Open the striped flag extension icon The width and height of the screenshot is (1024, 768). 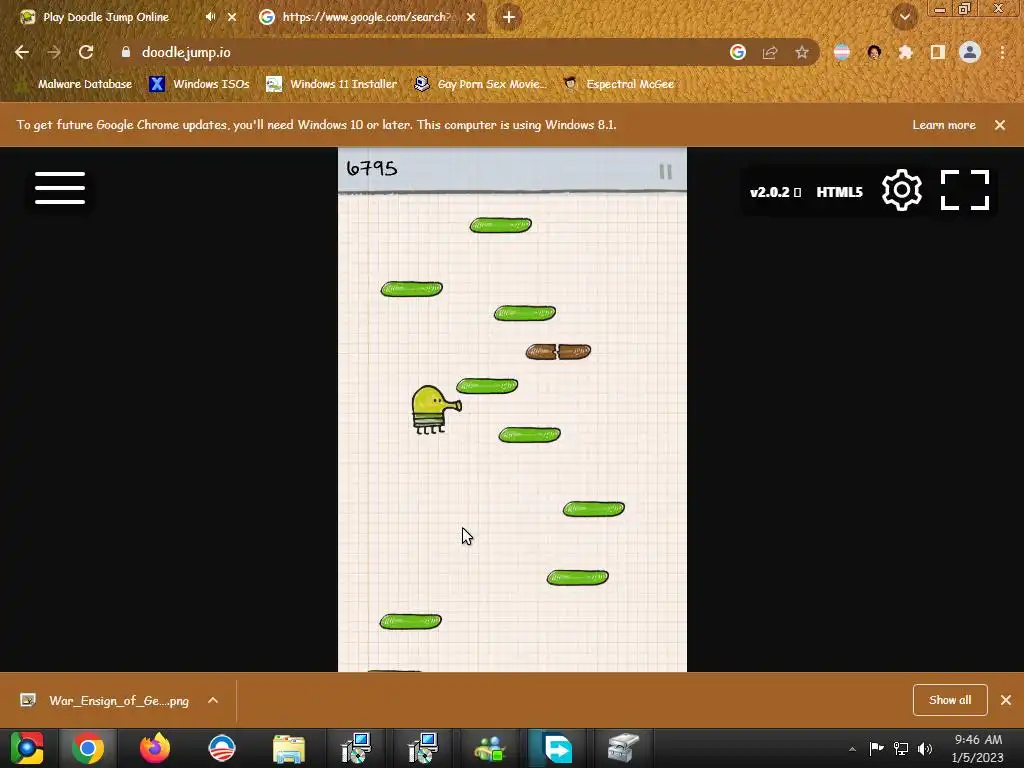click(x=842, y=52)
